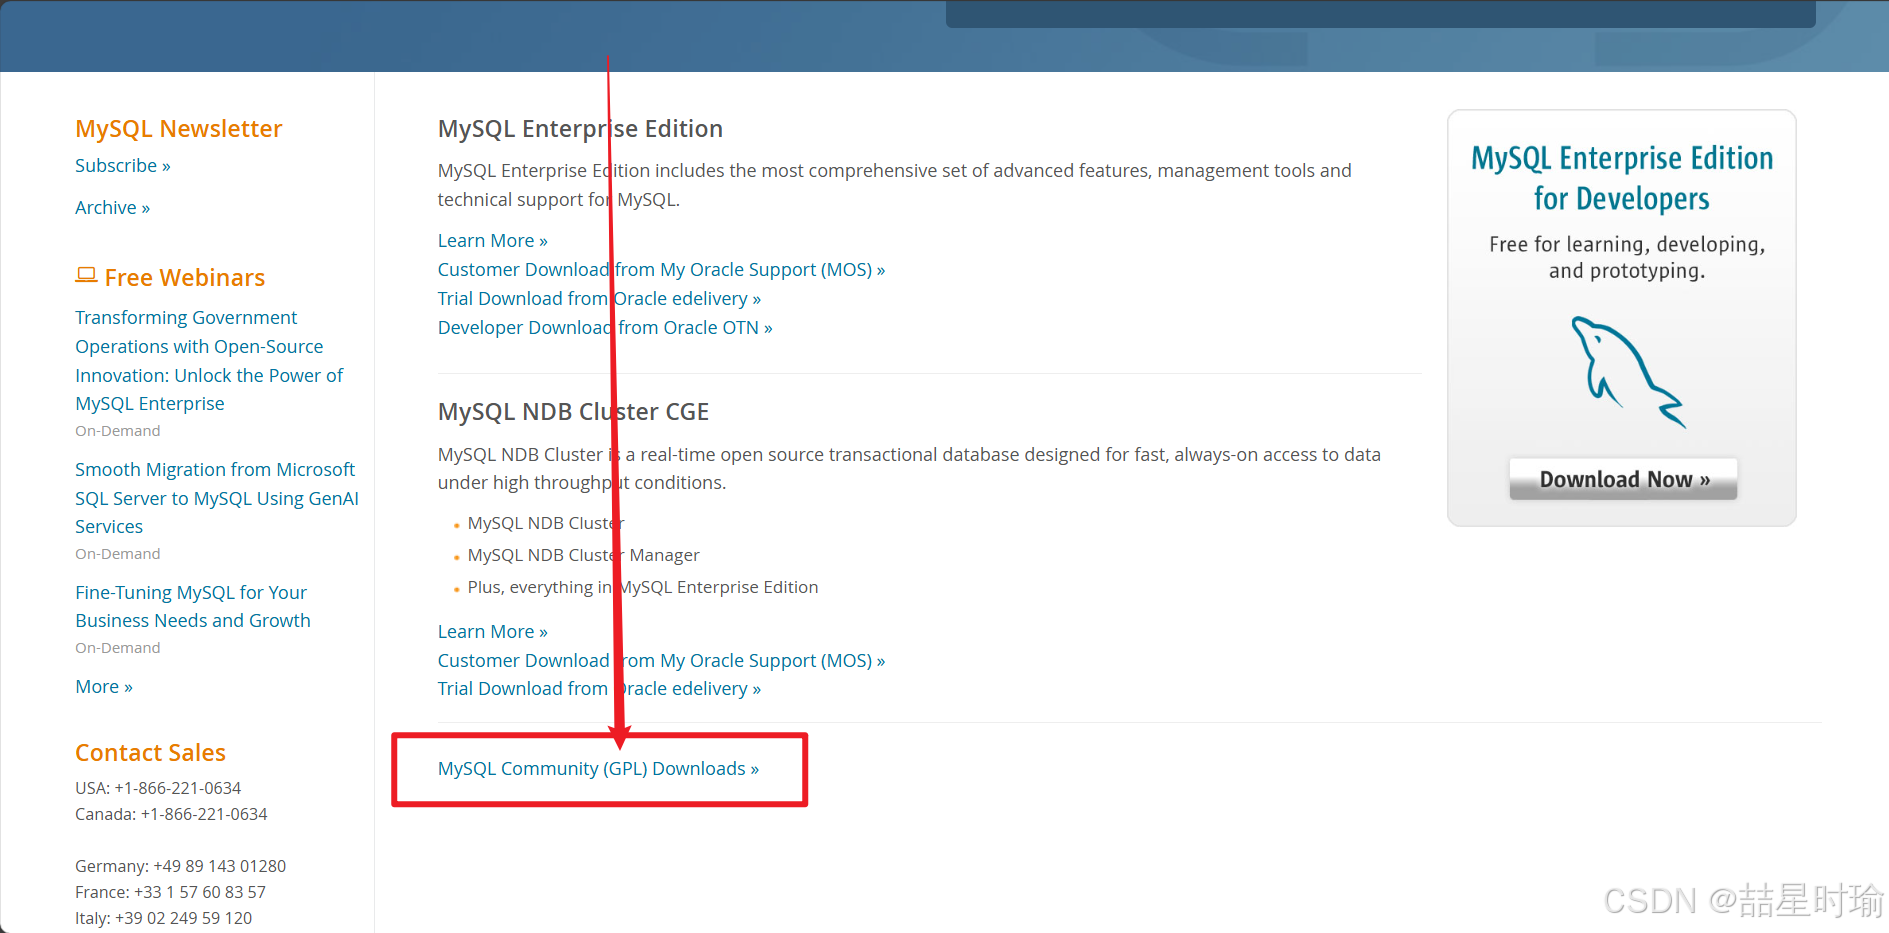Open the newsletter Archive link
Viewport: 1889px width, 933px height.
coord(113,208)
